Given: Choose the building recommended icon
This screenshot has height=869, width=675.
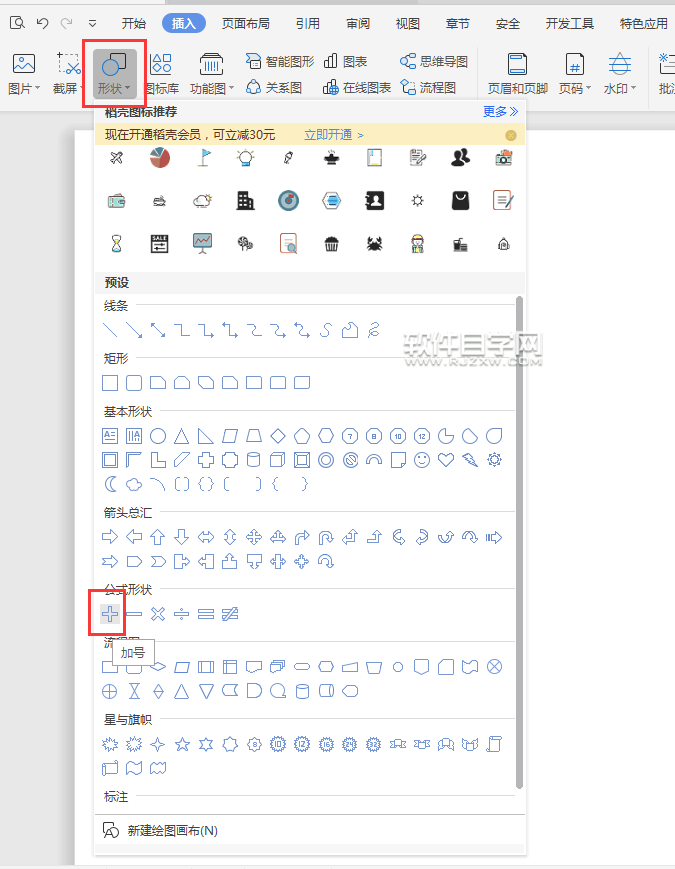Looking at the screenshot, I should tap(245, 201).
